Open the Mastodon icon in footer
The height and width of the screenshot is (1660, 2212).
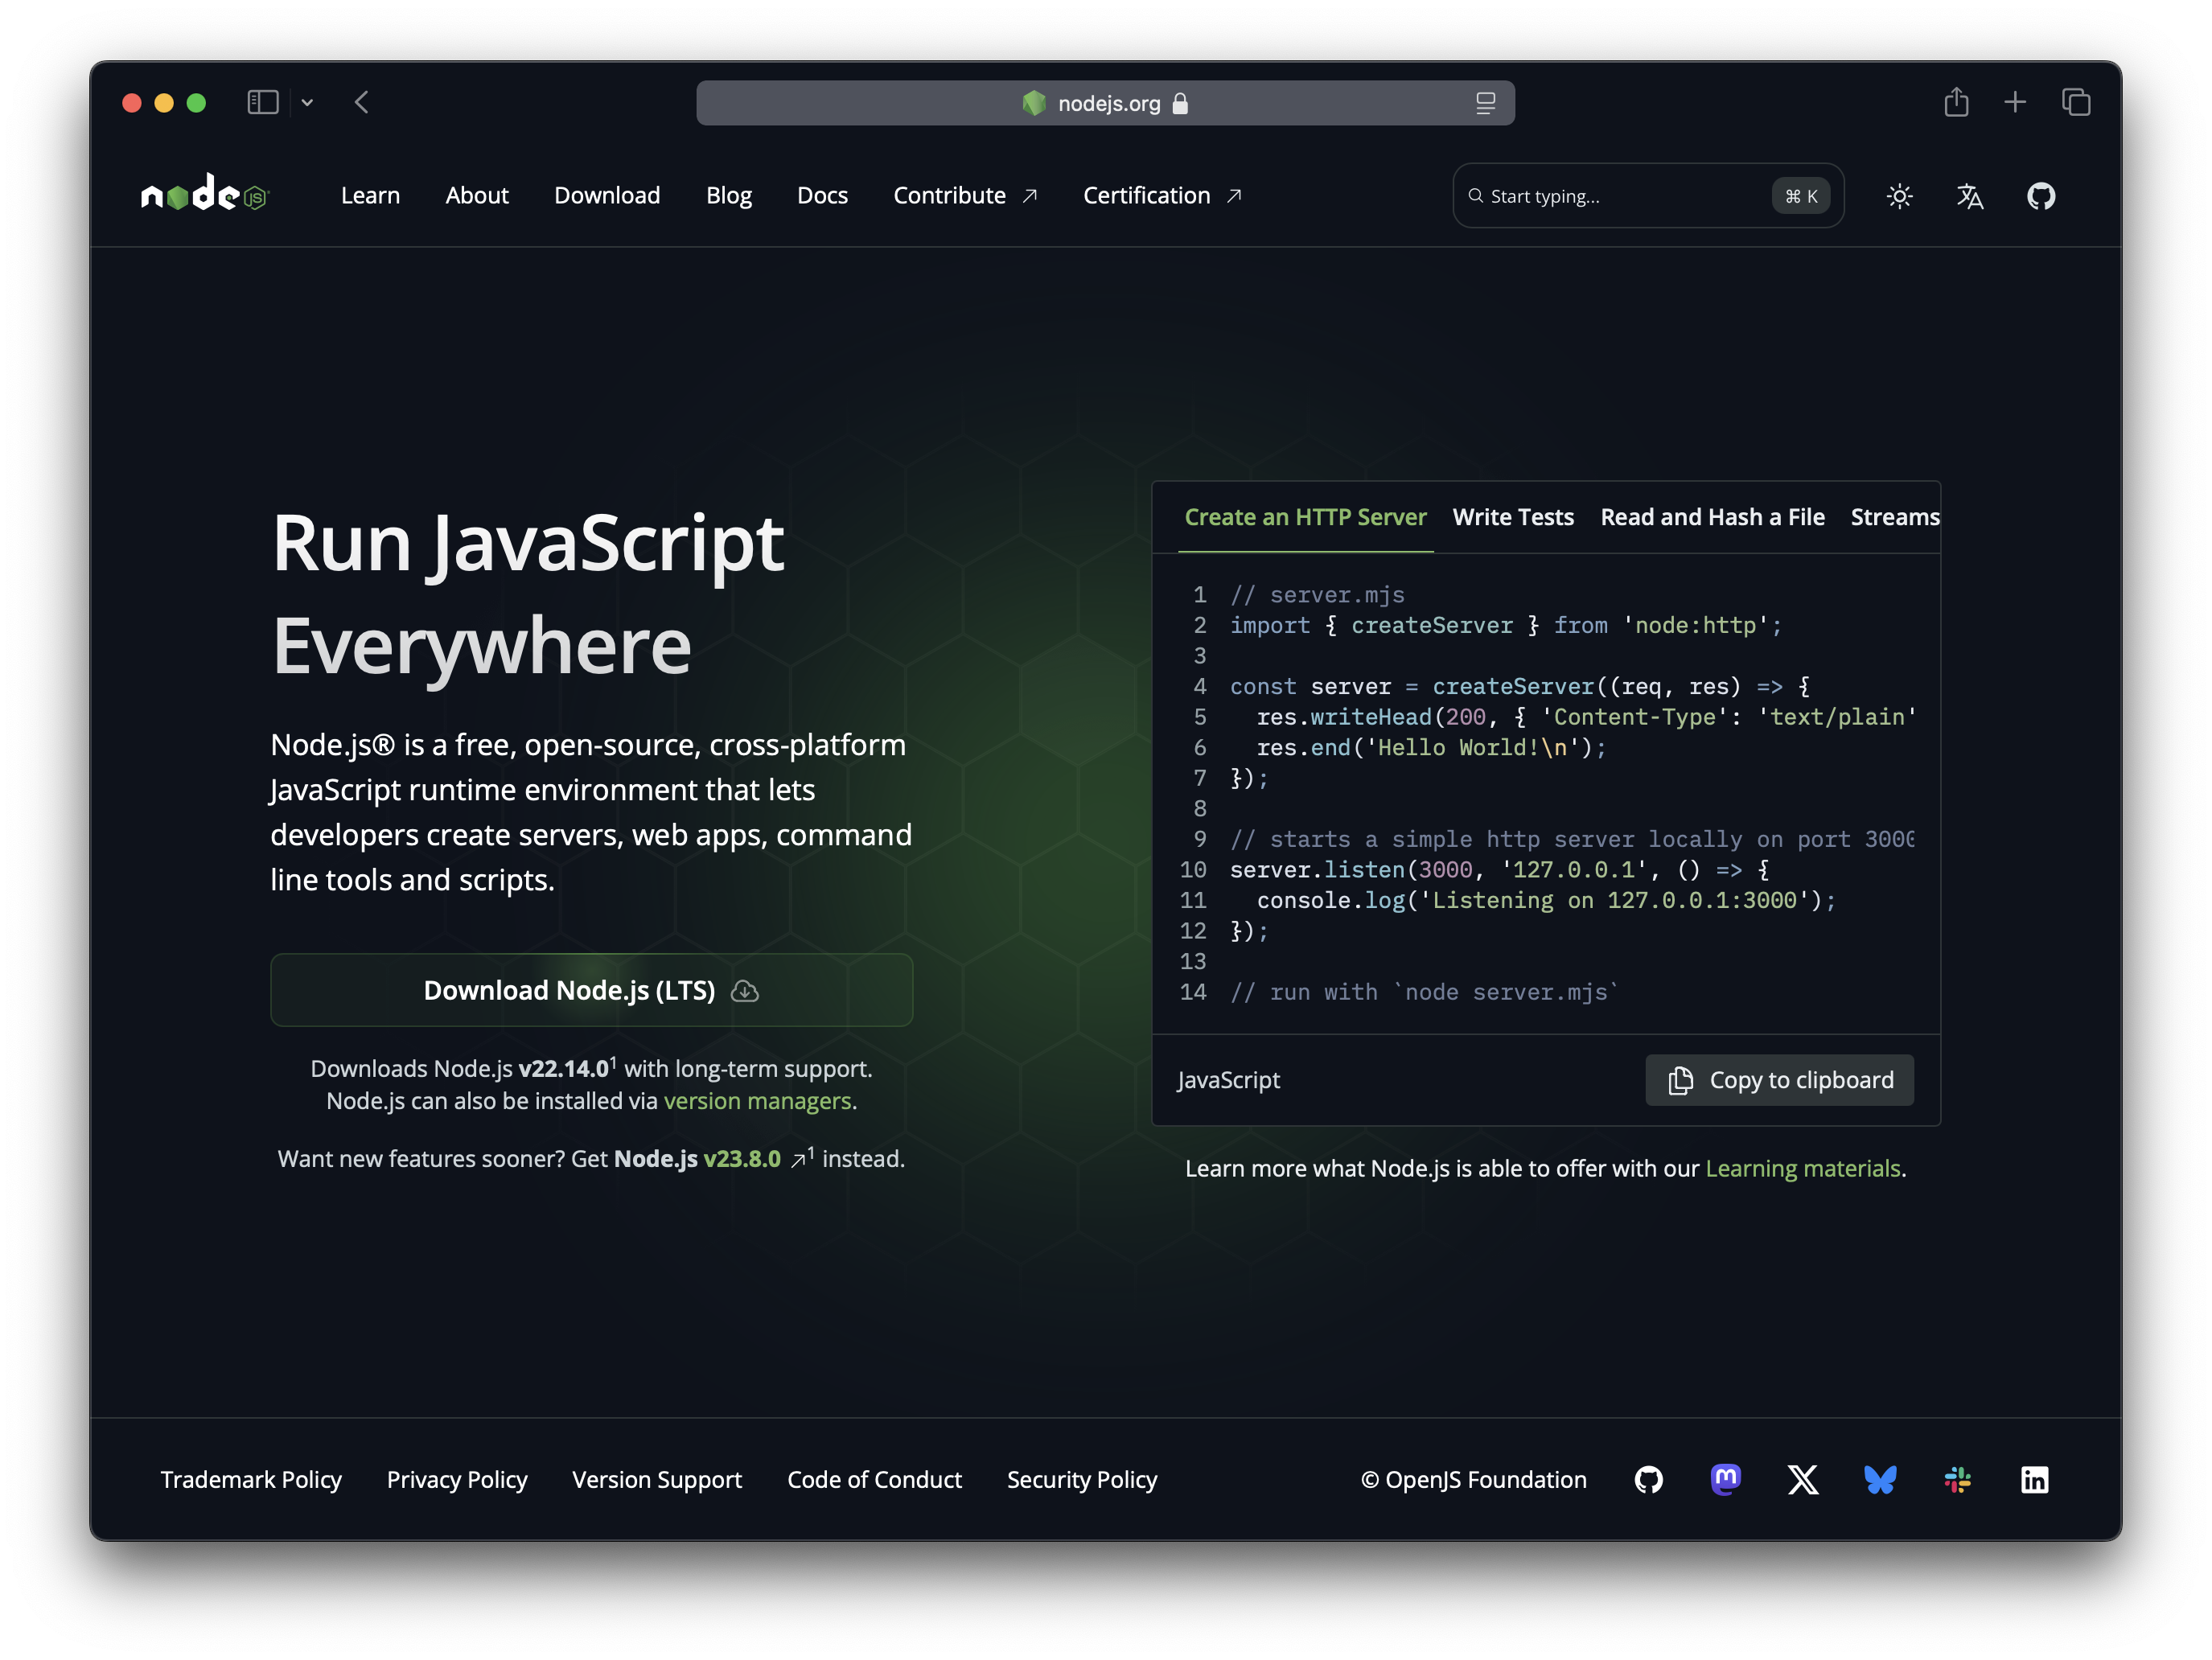[x=1725, y=1479]
